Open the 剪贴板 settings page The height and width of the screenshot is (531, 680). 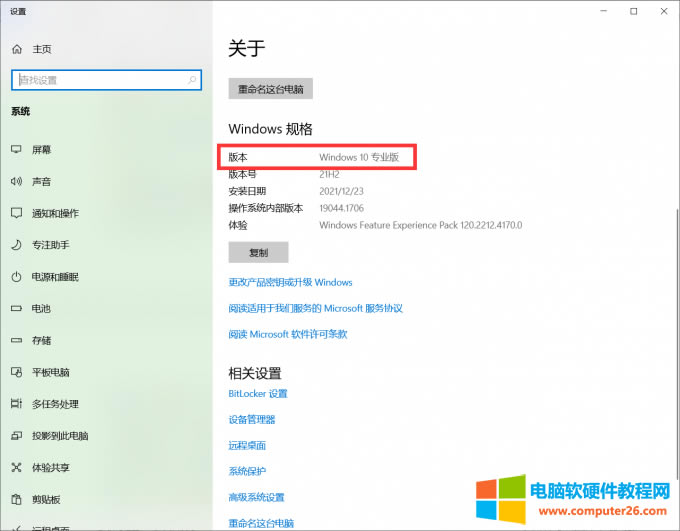pyautogui.click(x=46, y=499)
